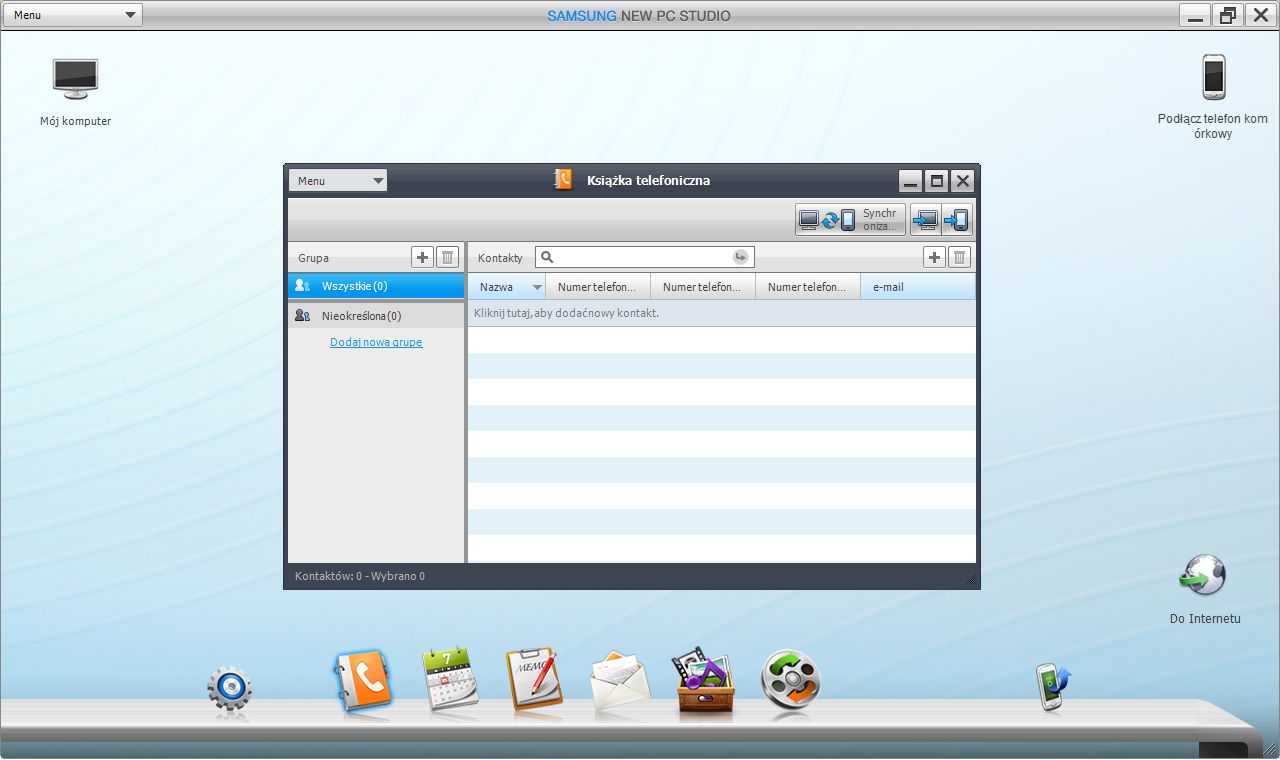Click 'Kliknij tutaj, aby dodać nowy kontakt' row

pos(722,313)
